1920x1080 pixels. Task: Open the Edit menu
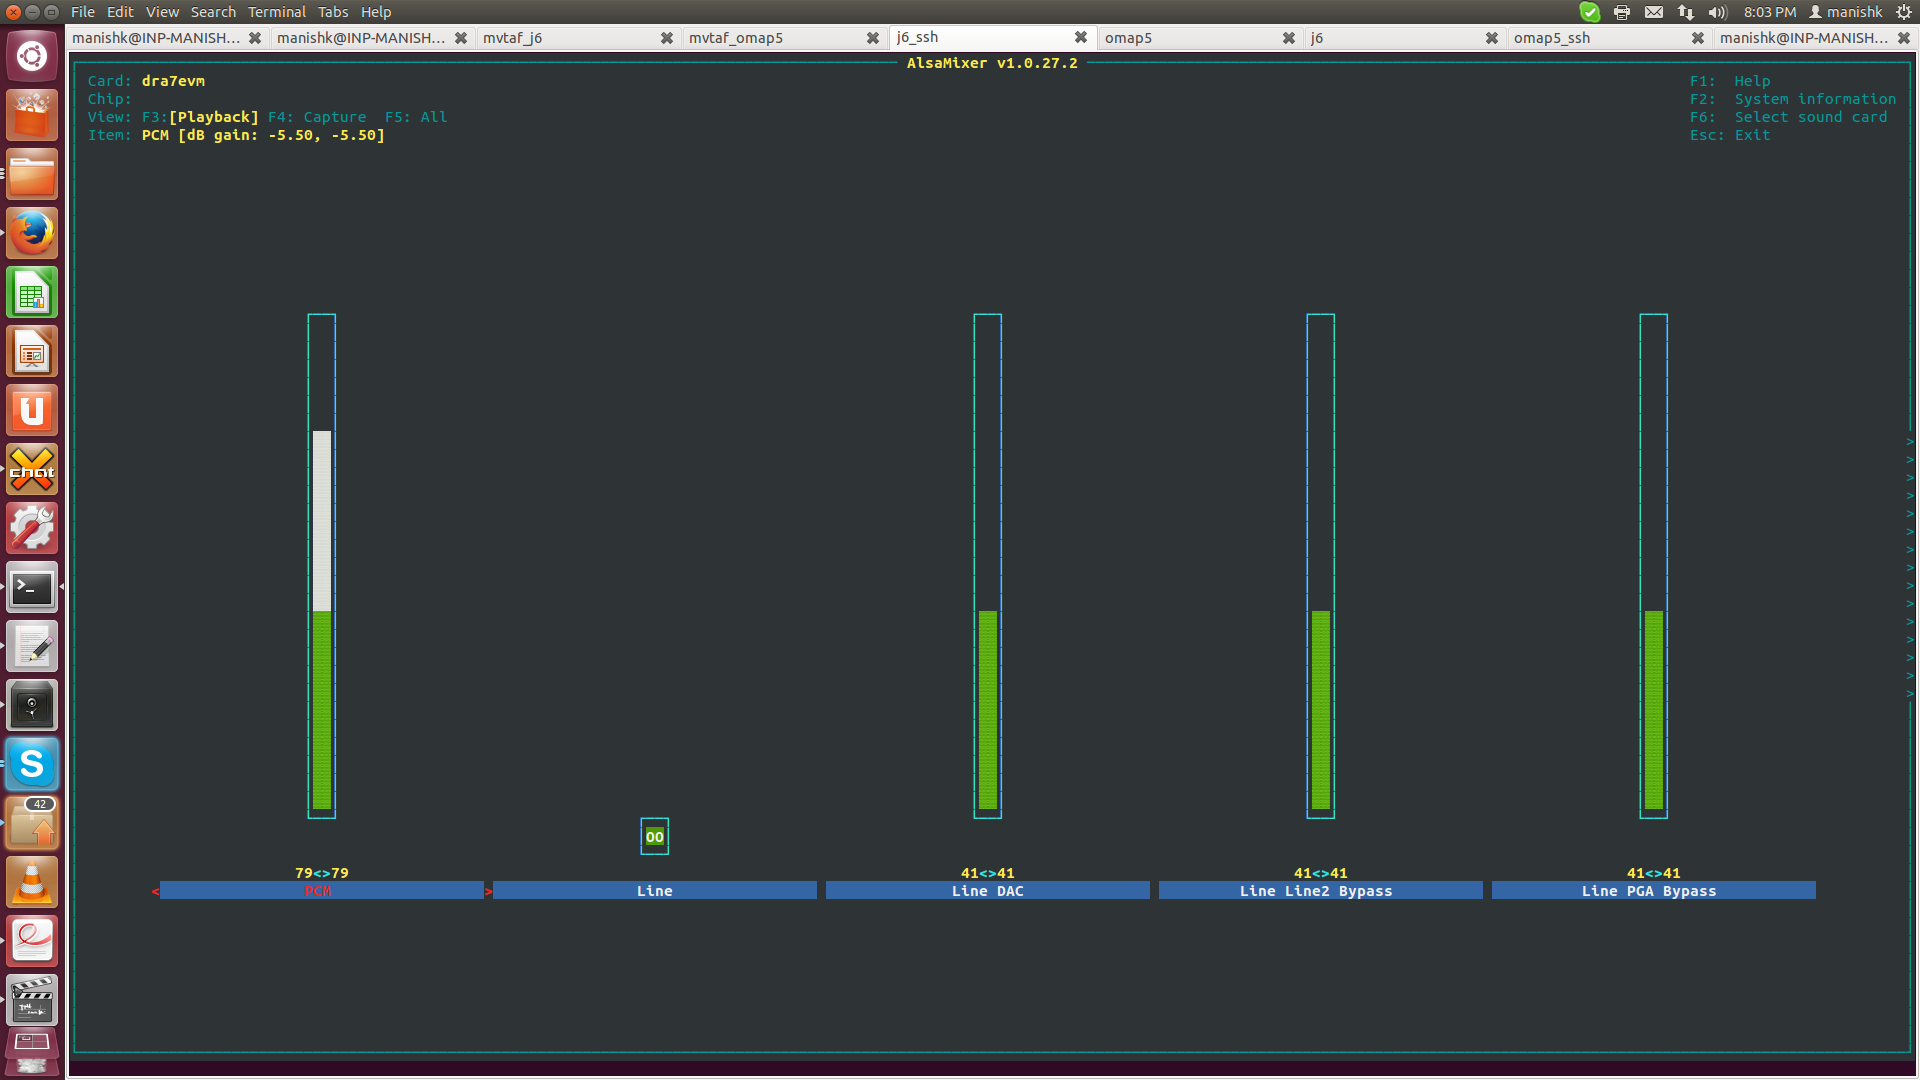click(x=120, y=12)
